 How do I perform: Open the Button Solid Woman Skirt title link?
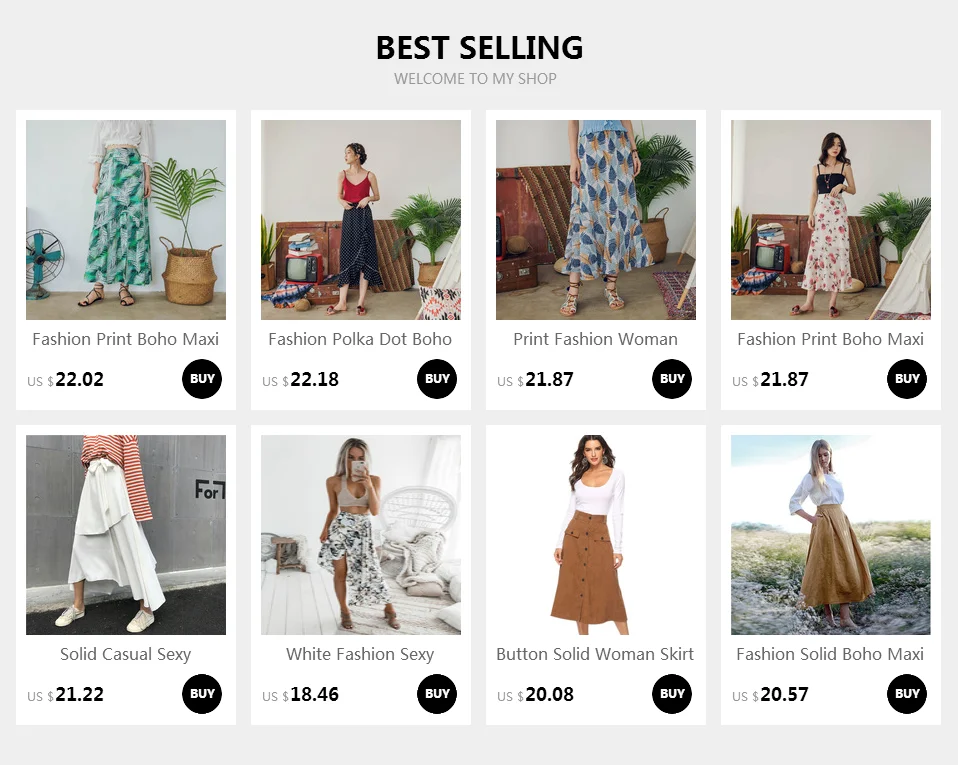pos(595,654)
